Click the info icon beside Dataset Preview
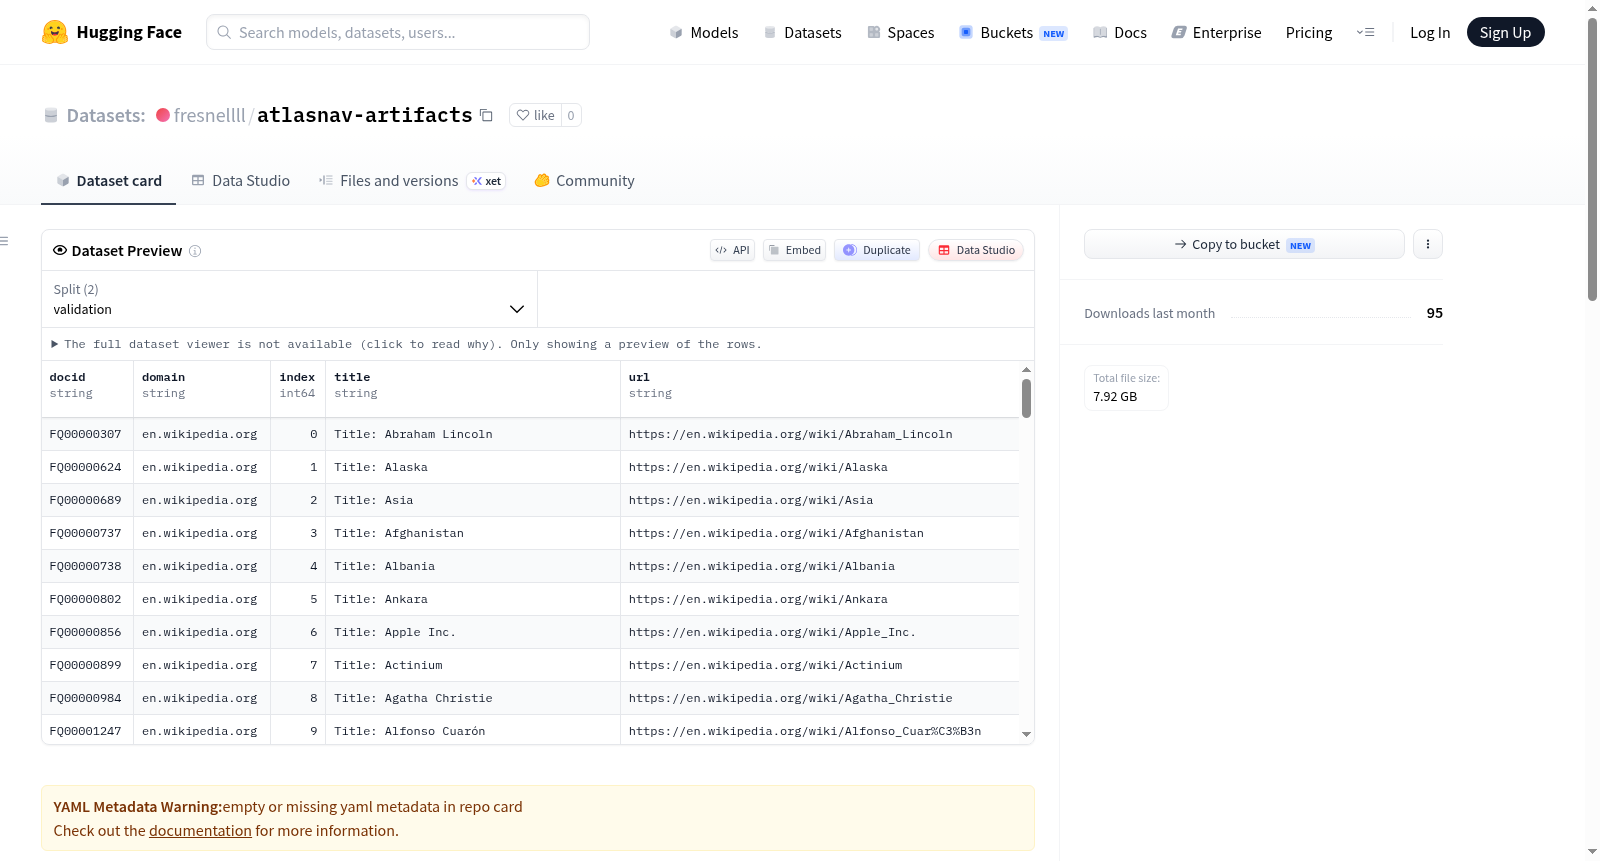Image resolution: width=1600 pixels, height=861 pixels. point(195,251)
